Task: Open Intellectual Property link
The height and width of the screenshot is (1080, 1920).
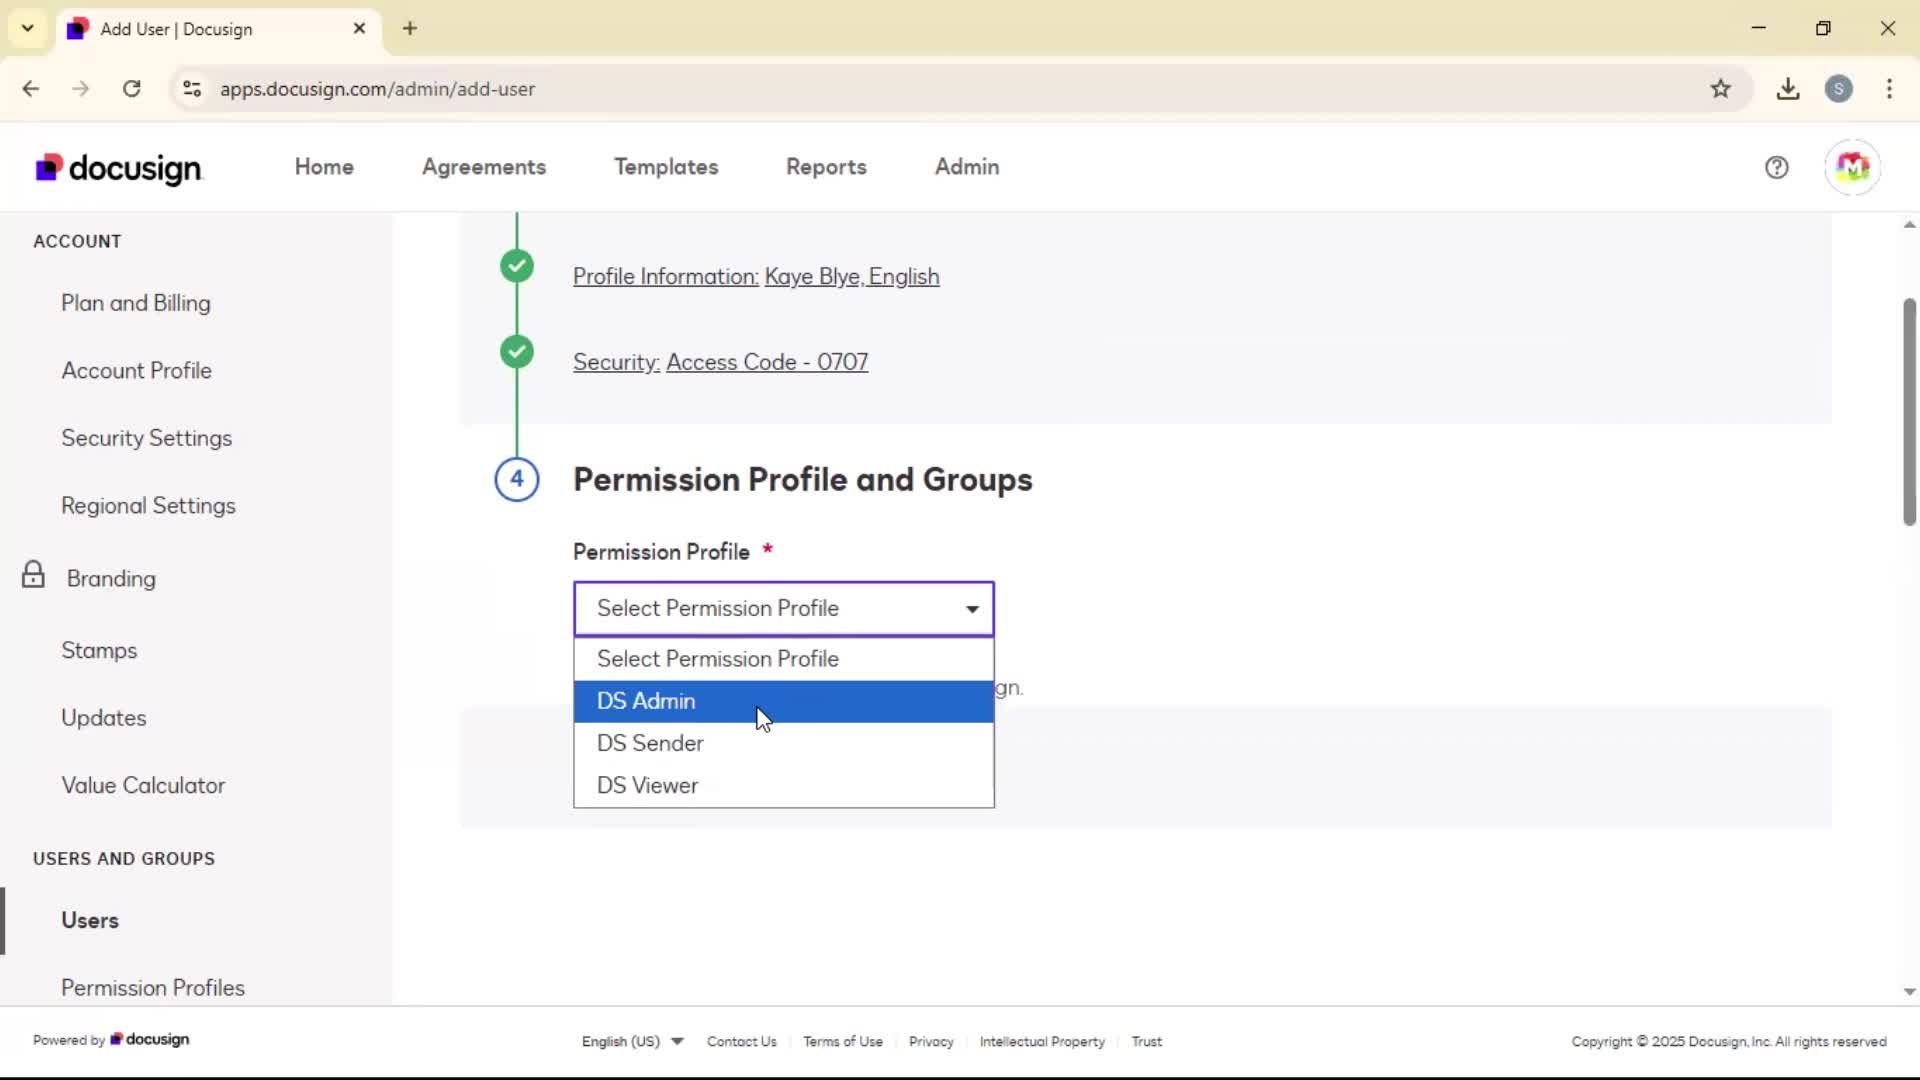Action: pos(1042,1041)
